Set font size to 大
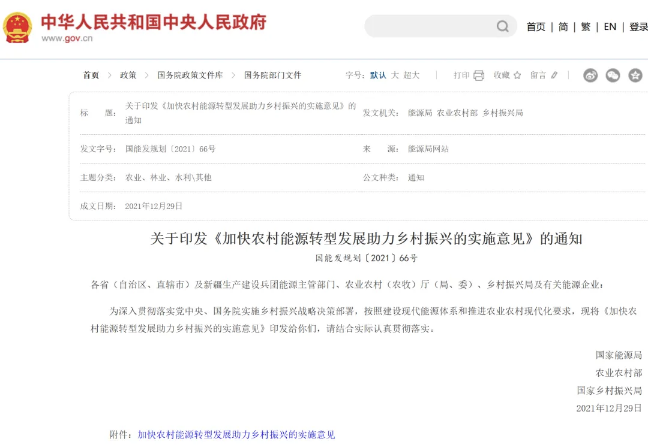Image resolution: width=648 pixels, height=448 pixels. tap(395, 75)
